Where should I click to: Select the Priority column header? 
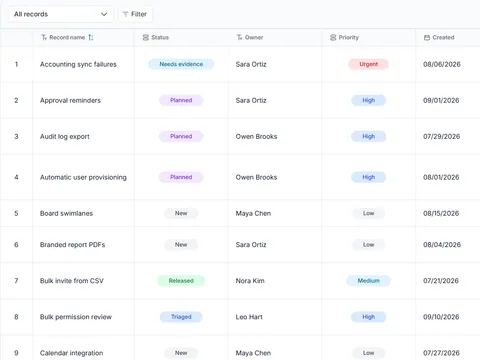pyautogui.click(x=369, y=37)
